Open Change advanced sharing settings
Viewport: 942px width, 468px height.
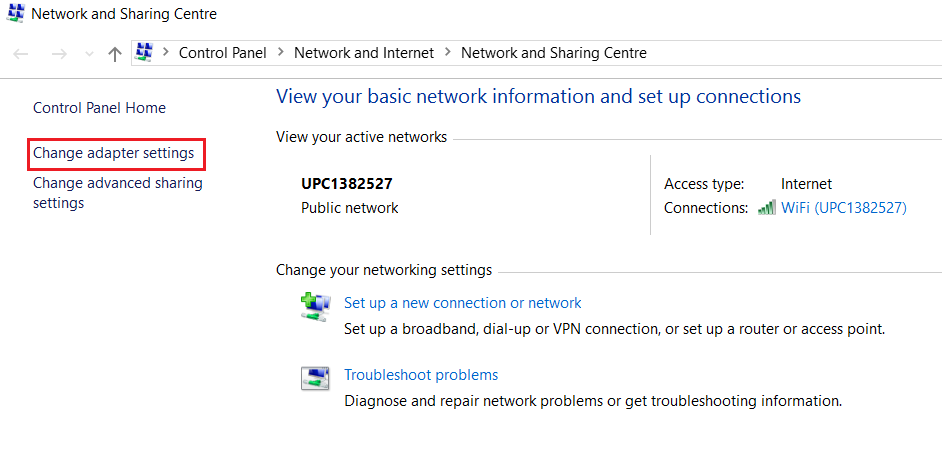118,192
